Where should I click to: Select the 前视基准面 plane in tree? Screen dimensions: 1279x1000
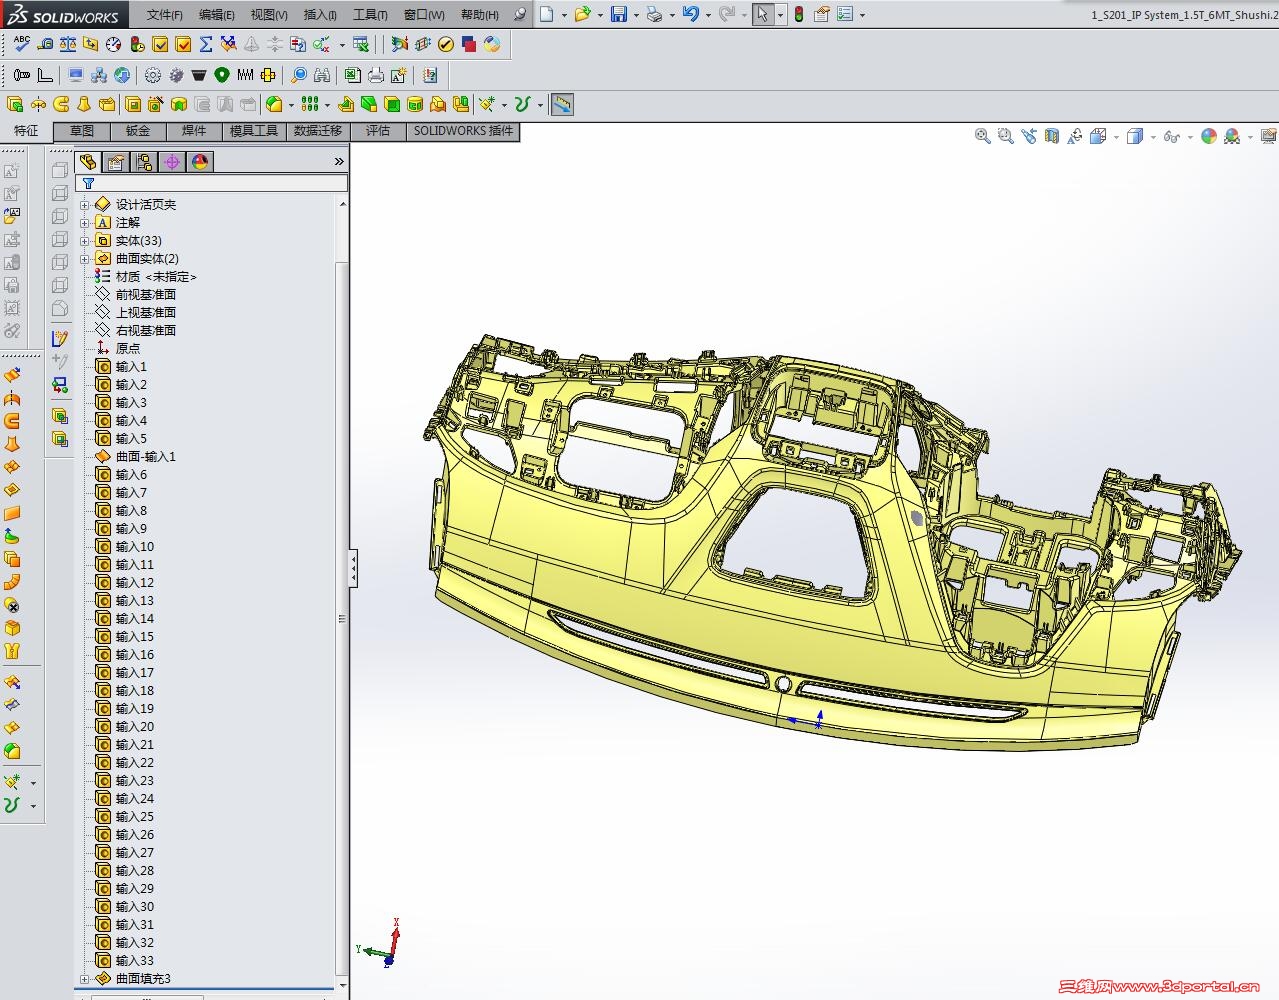(x=145, y=295)
